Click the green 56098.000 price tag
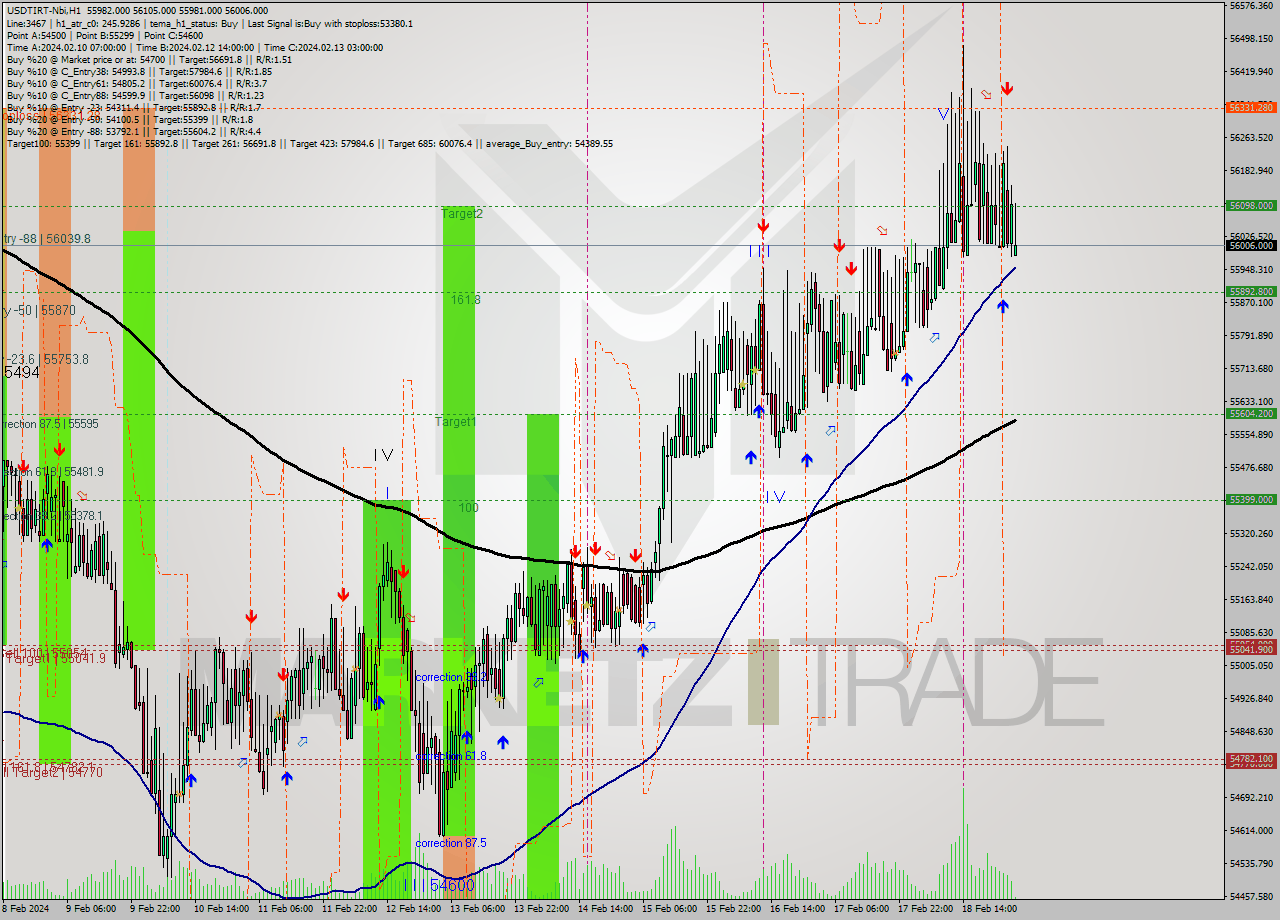Viewport: 1280px width, 920px height. 1251,205
